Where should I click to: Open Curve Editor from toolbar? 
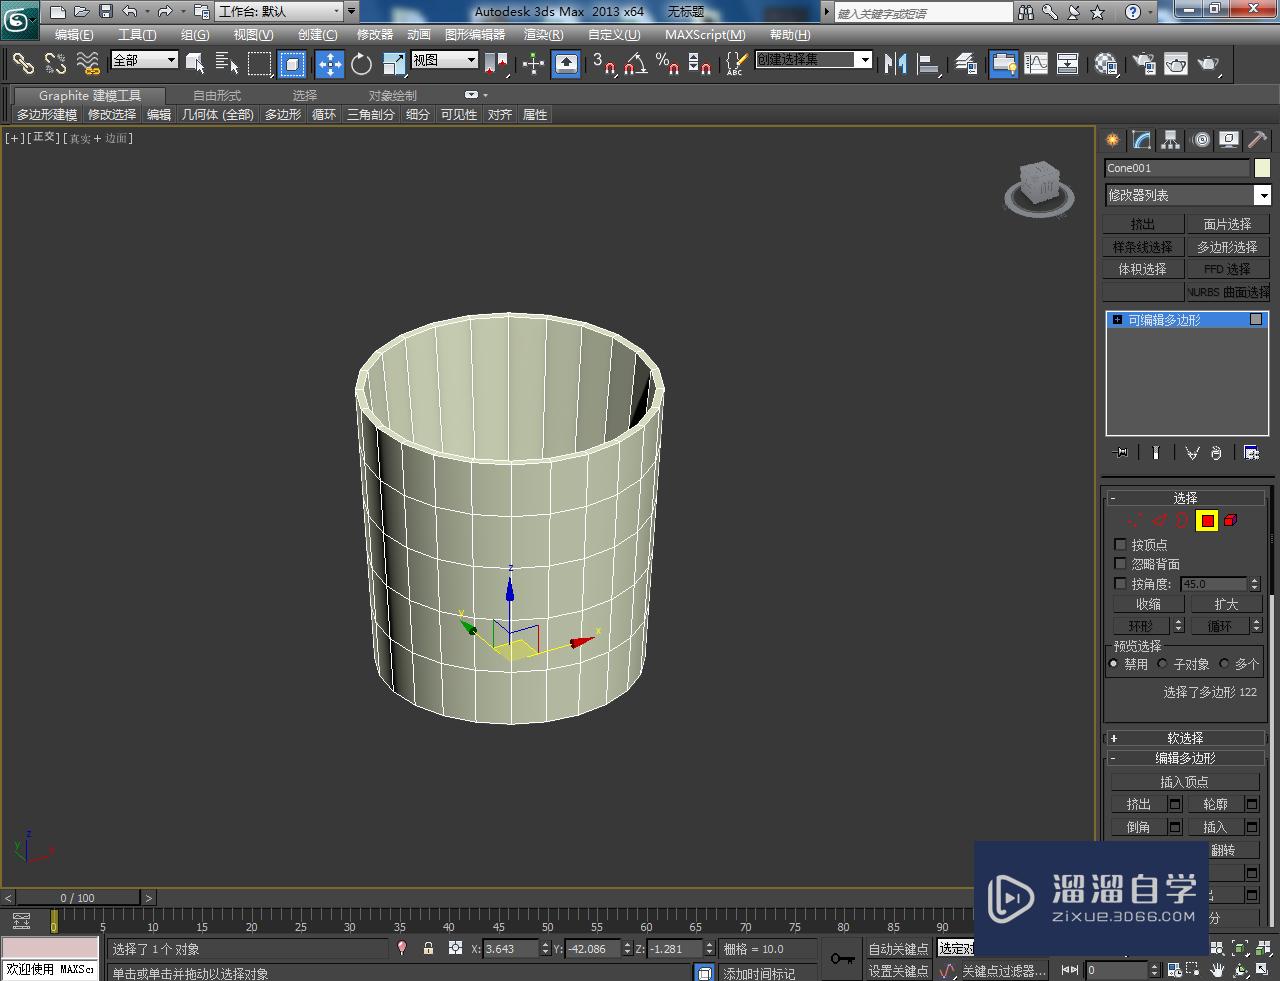point(1036,64)
